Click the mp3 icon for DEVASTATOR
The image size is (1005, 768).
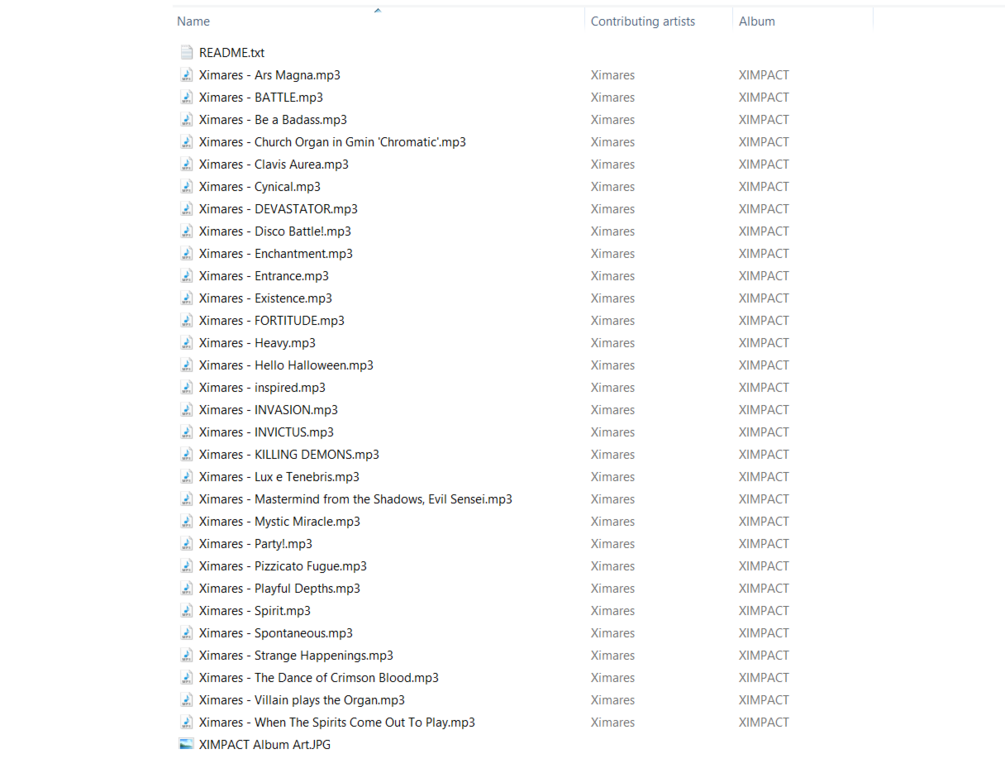tap(187, 209)
